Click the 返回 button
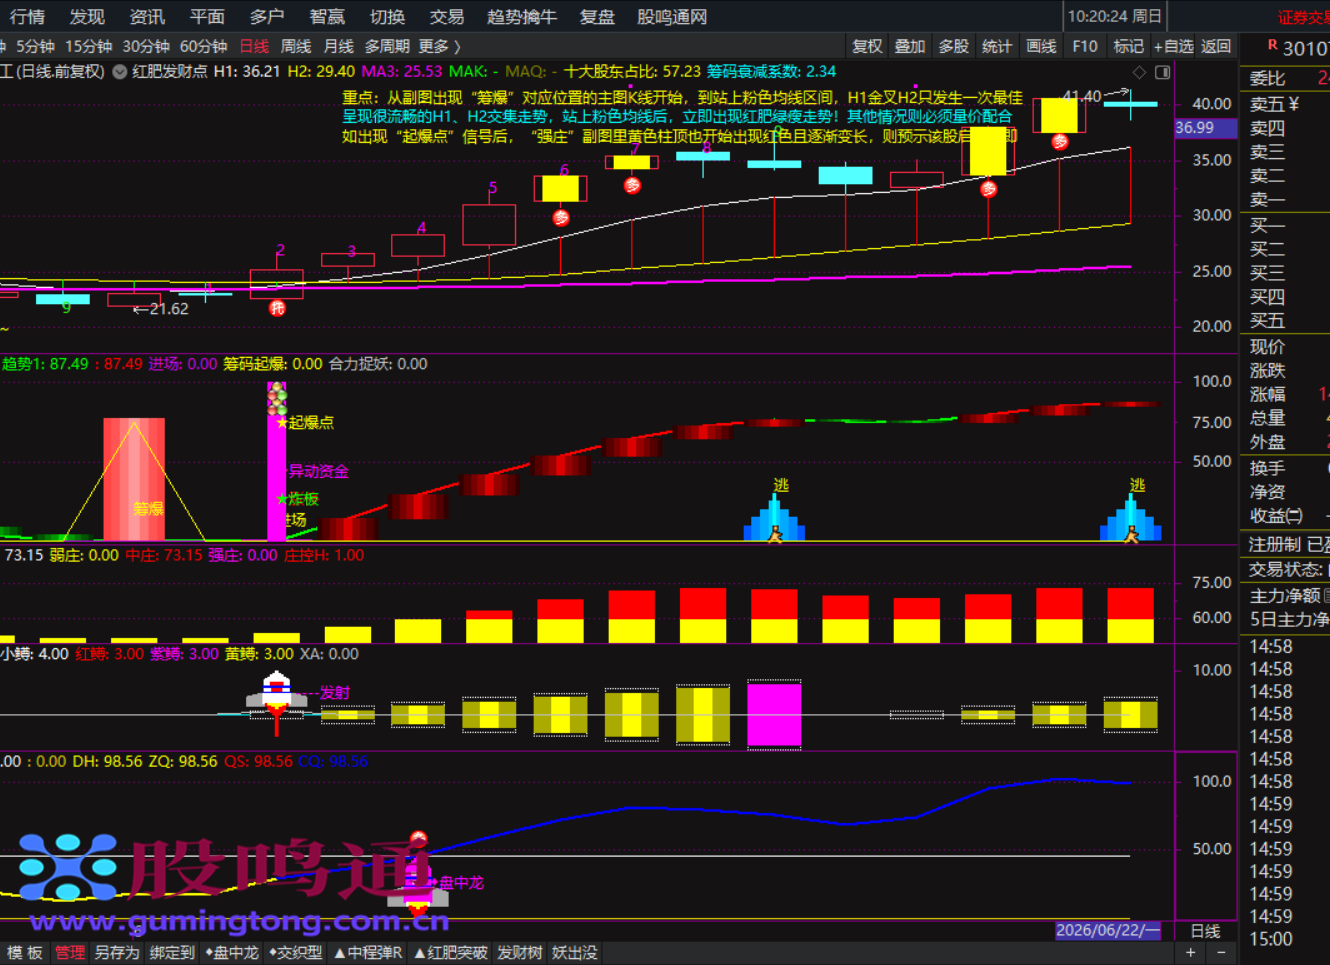This screenshot has height=965, width=1330. (x=1216, y=47)
